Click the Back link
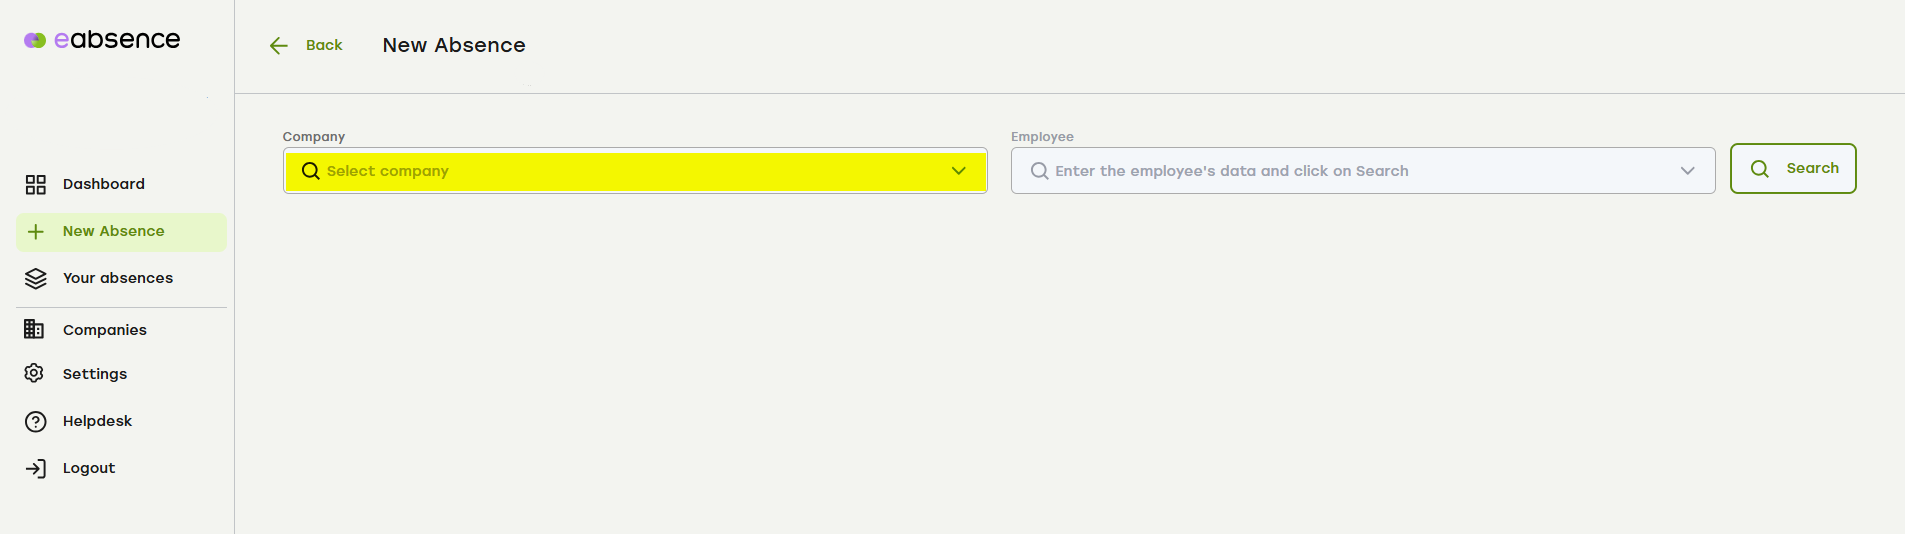This screenshot has width=1905, height=534. point(324,46)
